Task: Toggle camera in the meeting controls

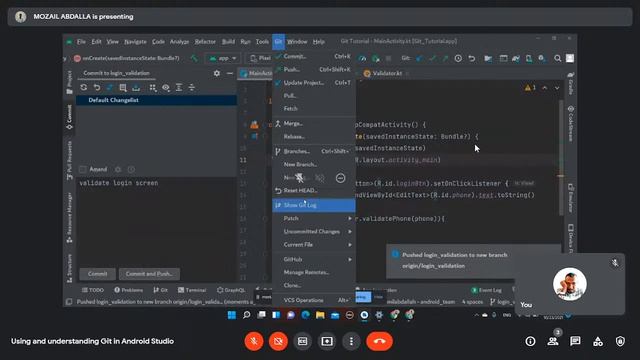Action: click(278, 341)
